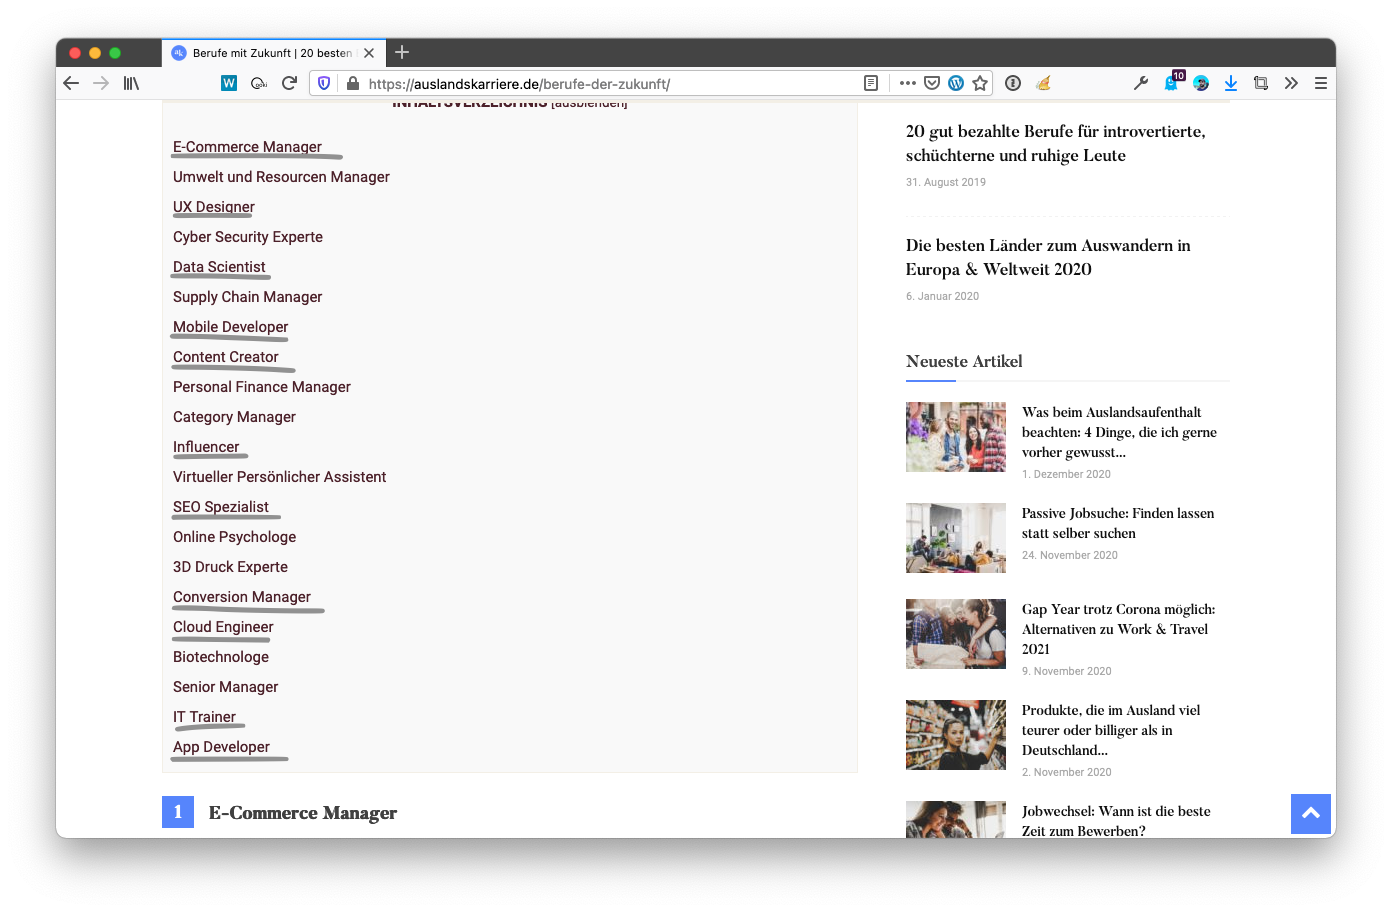This screenshot has height=912, width=1392.
Task: Open the Ghostery extension icon
Action: (x=1171, y=83)
